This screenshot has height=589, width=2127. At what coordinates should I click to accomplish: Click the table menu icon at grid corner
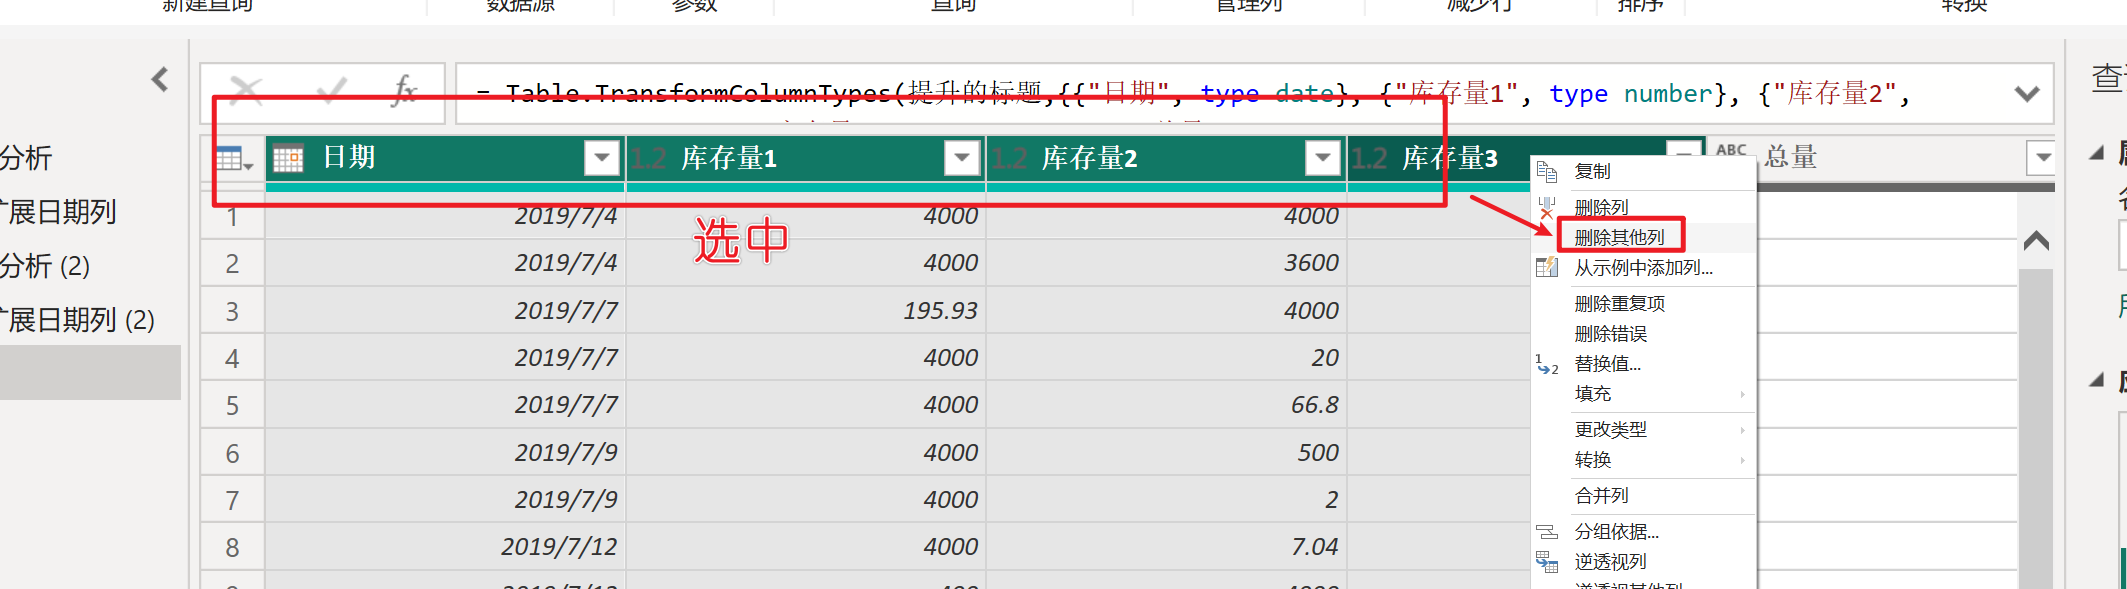point(234,159)
